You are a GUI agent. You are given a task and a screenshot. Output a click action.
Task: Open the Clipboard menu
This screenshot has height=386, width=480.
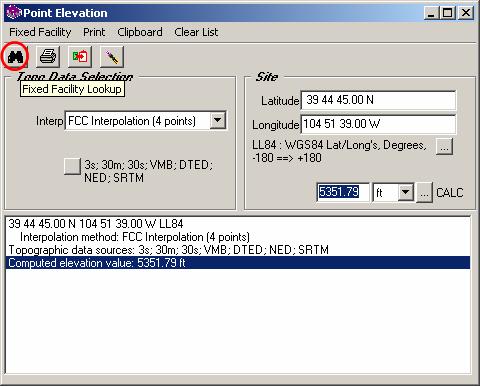140,32
